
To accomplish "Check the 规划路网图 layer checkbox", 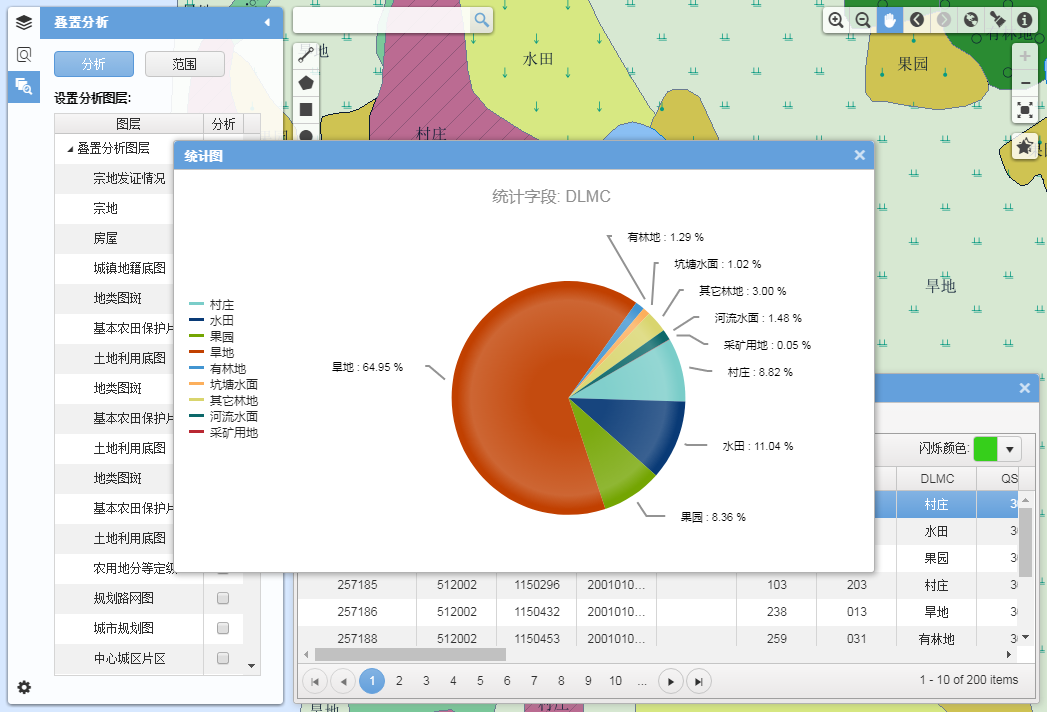I will [x=223, y=598].
